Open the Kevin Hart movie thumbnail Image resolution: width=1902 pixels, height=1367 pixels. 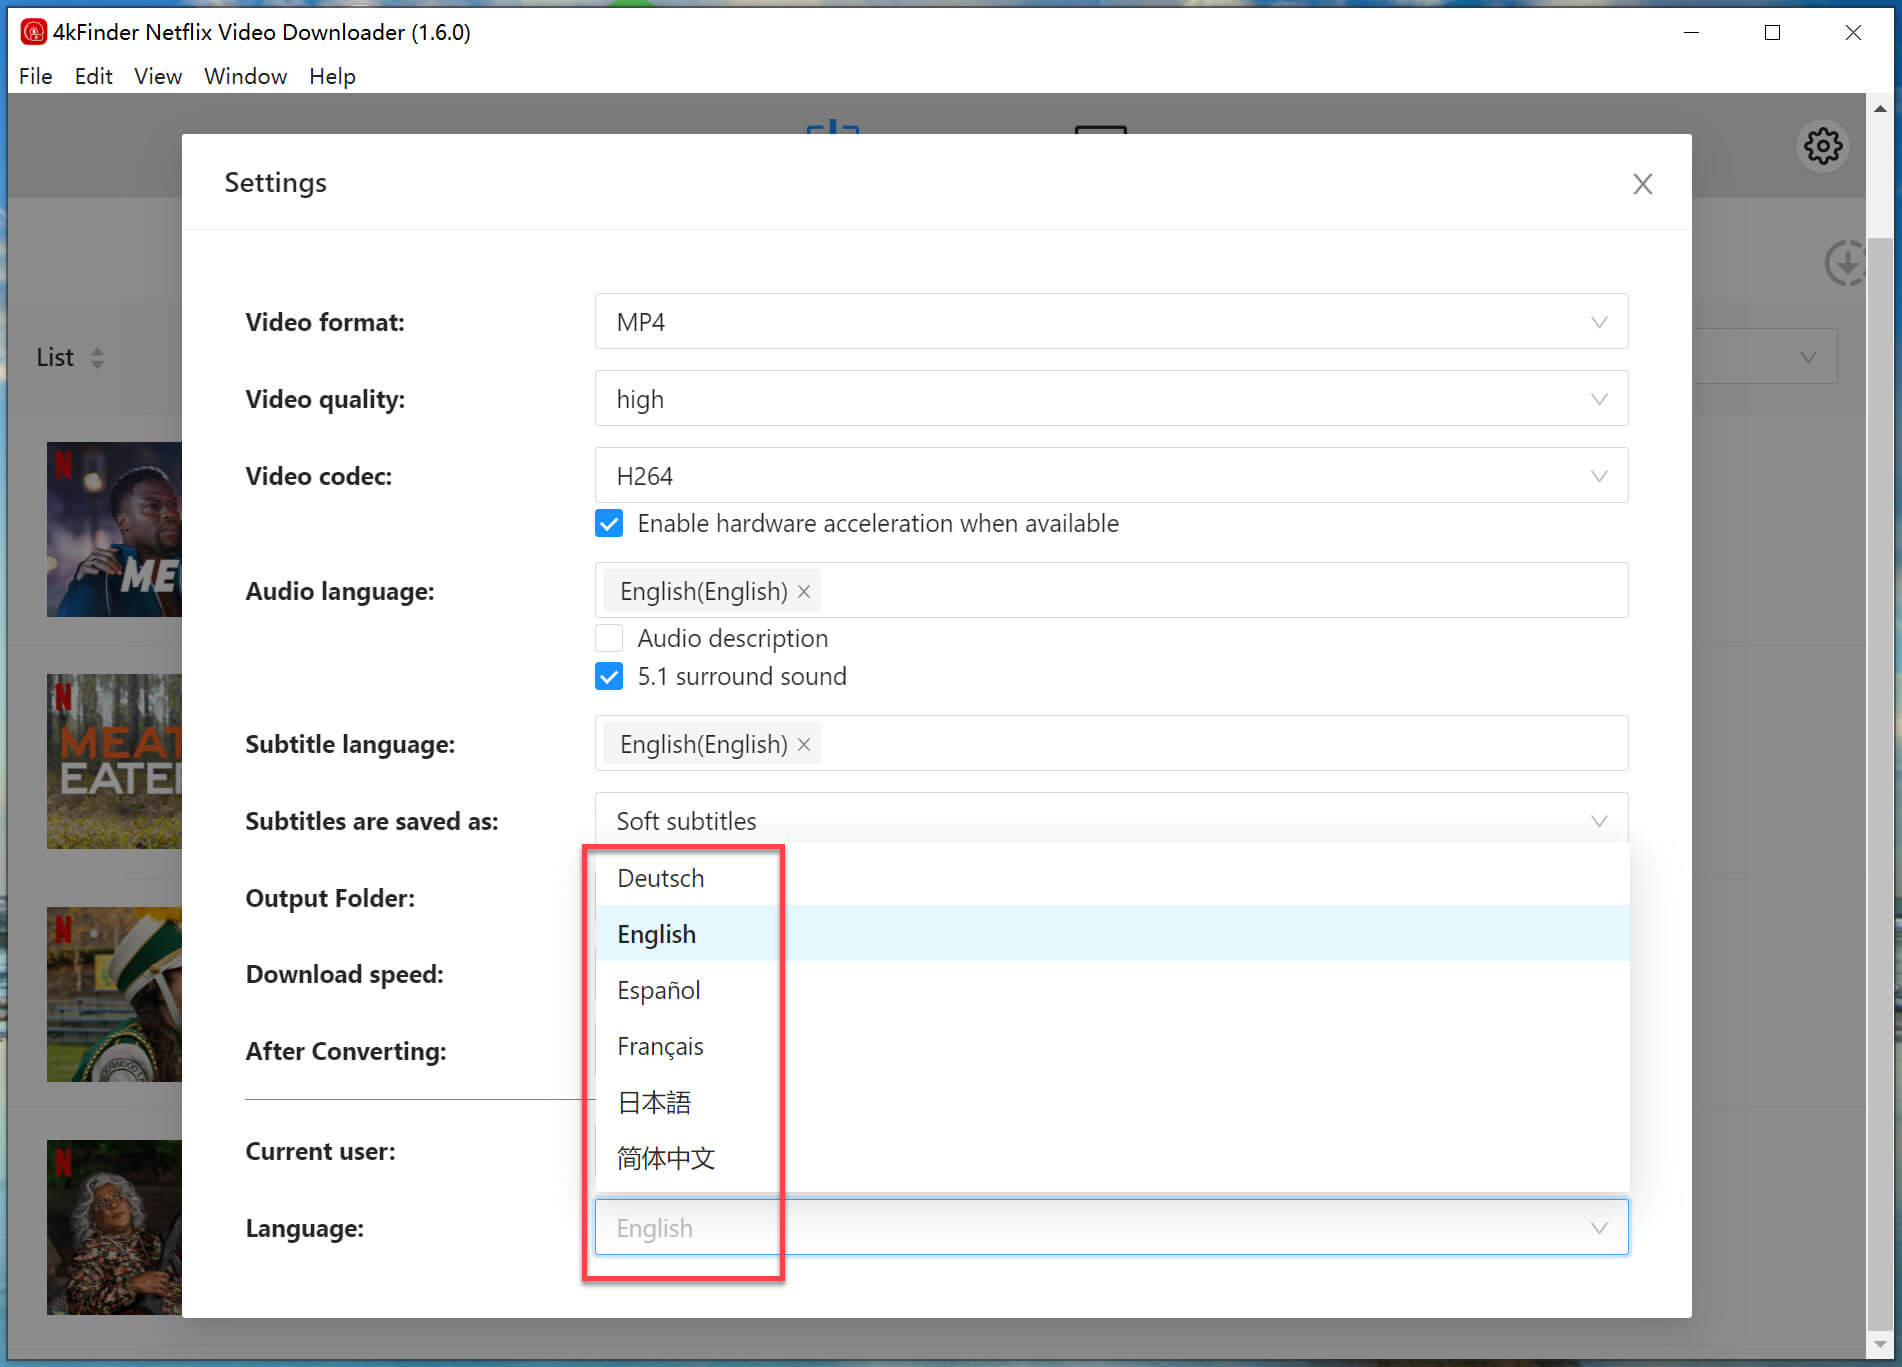114,529
